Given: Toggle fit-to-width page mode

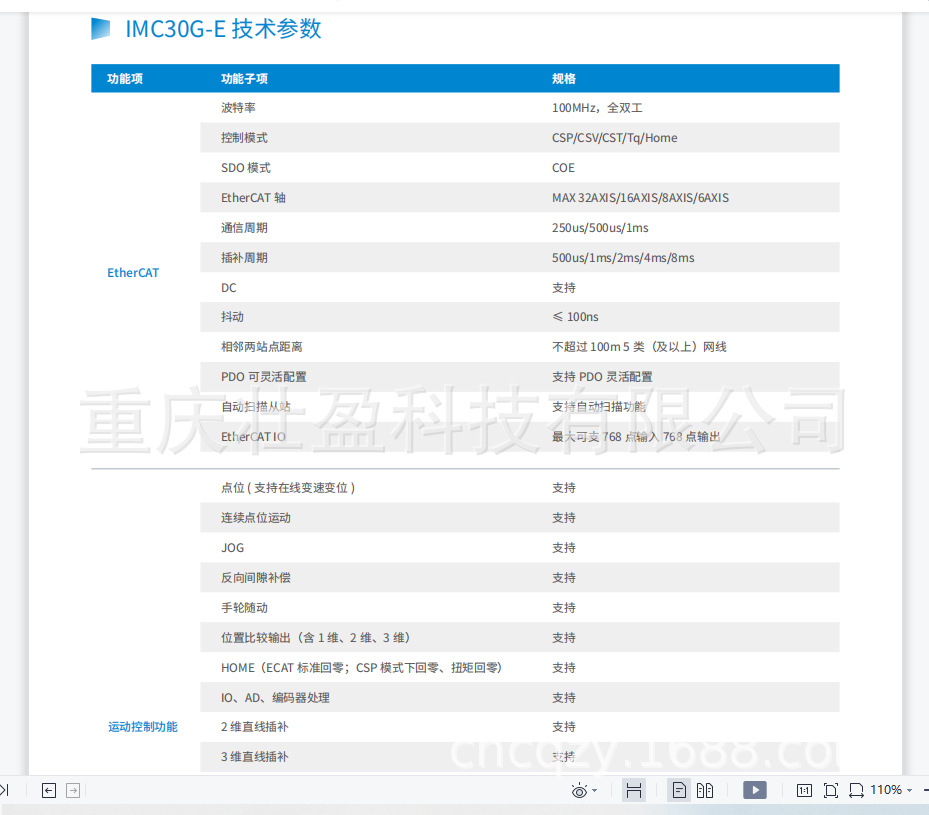Looking at the screenshot, I should (856, 790).
